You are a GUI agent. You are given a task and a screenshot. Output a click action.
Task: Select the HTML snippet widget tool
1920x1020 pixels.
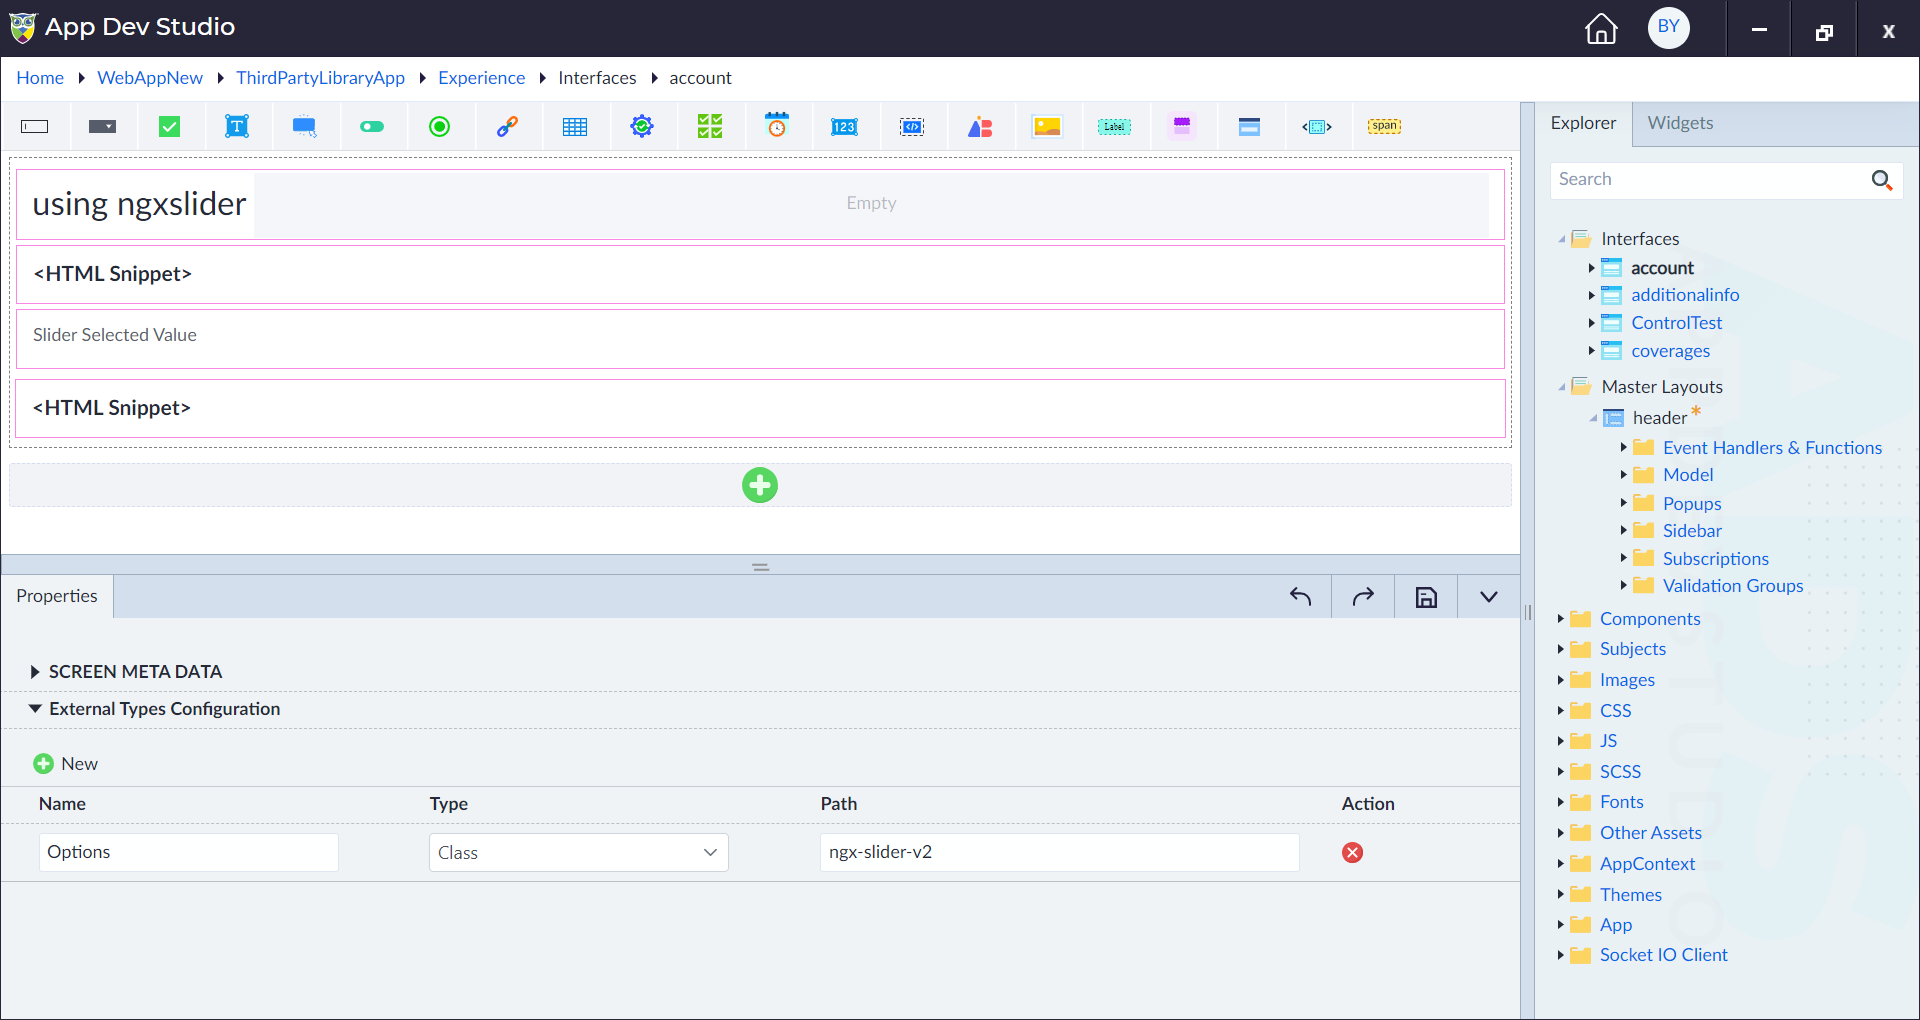[x=912, y=127]
